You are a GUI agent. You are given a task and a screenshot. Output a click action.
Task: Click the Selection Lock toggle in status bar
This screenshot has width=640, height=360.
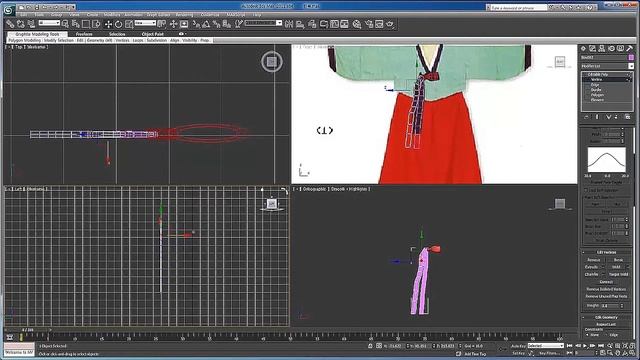(x=370, y=346)
